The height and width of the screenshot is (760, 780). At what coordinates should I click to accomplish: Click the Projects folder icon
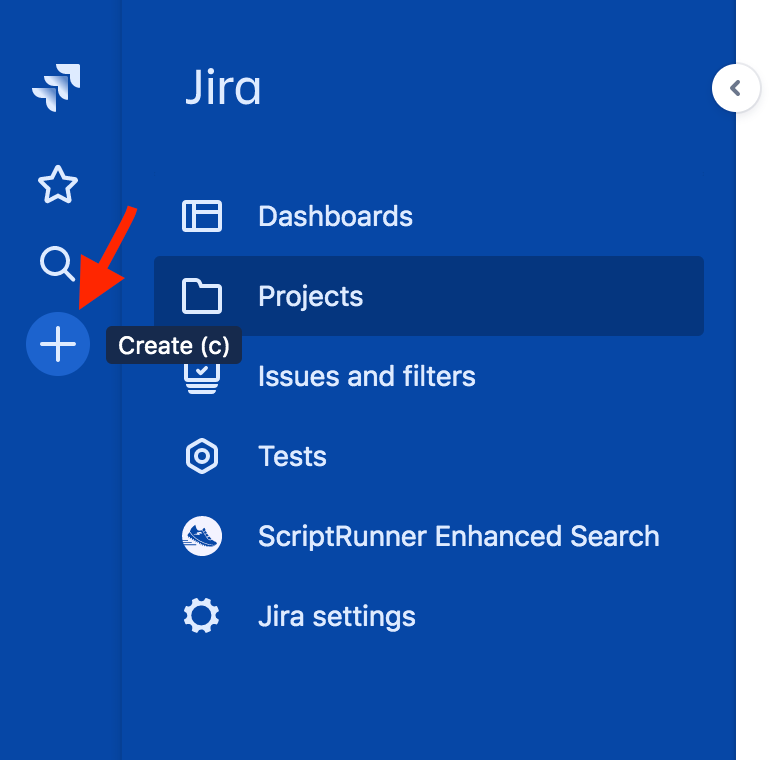[x=202, y=296]
